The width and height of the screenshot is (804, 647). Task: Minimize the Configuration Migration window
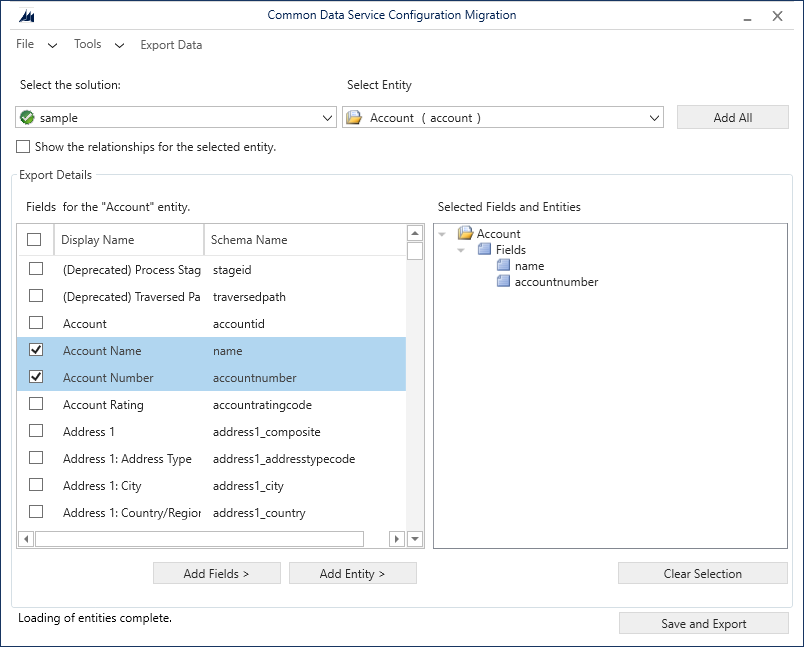(747, 17)
